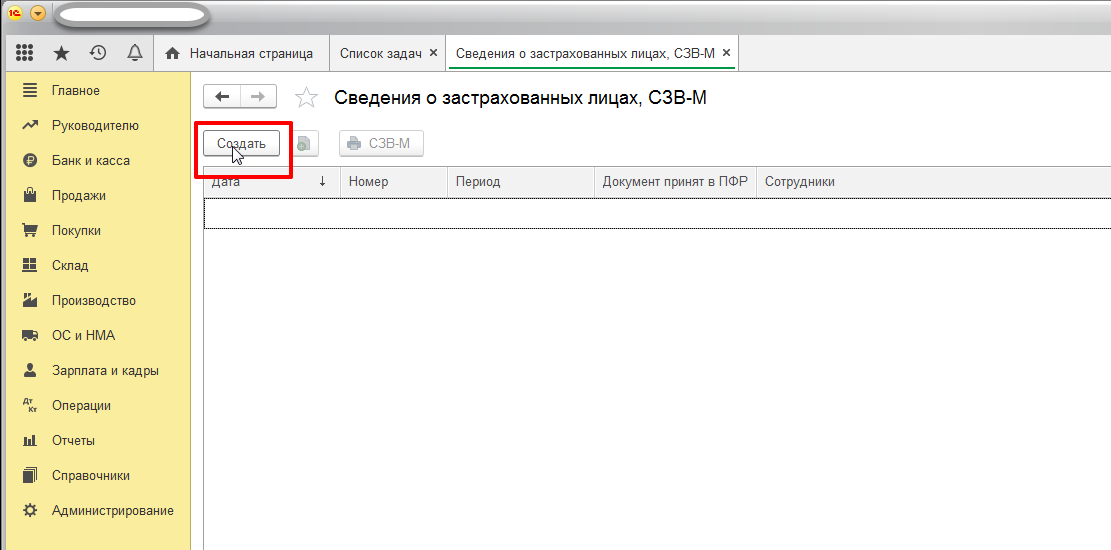The width and height of the screenshot is (1111, 550).
Task: Add this page to favorites star
Action: point(306,97)
